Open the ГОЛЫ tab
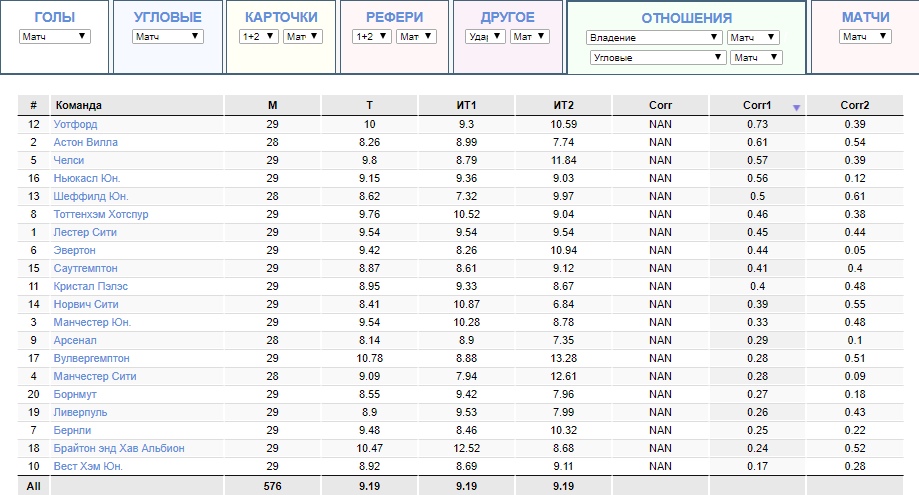The height and width of the screenshot is (495, 919). (x=54, y=18)
